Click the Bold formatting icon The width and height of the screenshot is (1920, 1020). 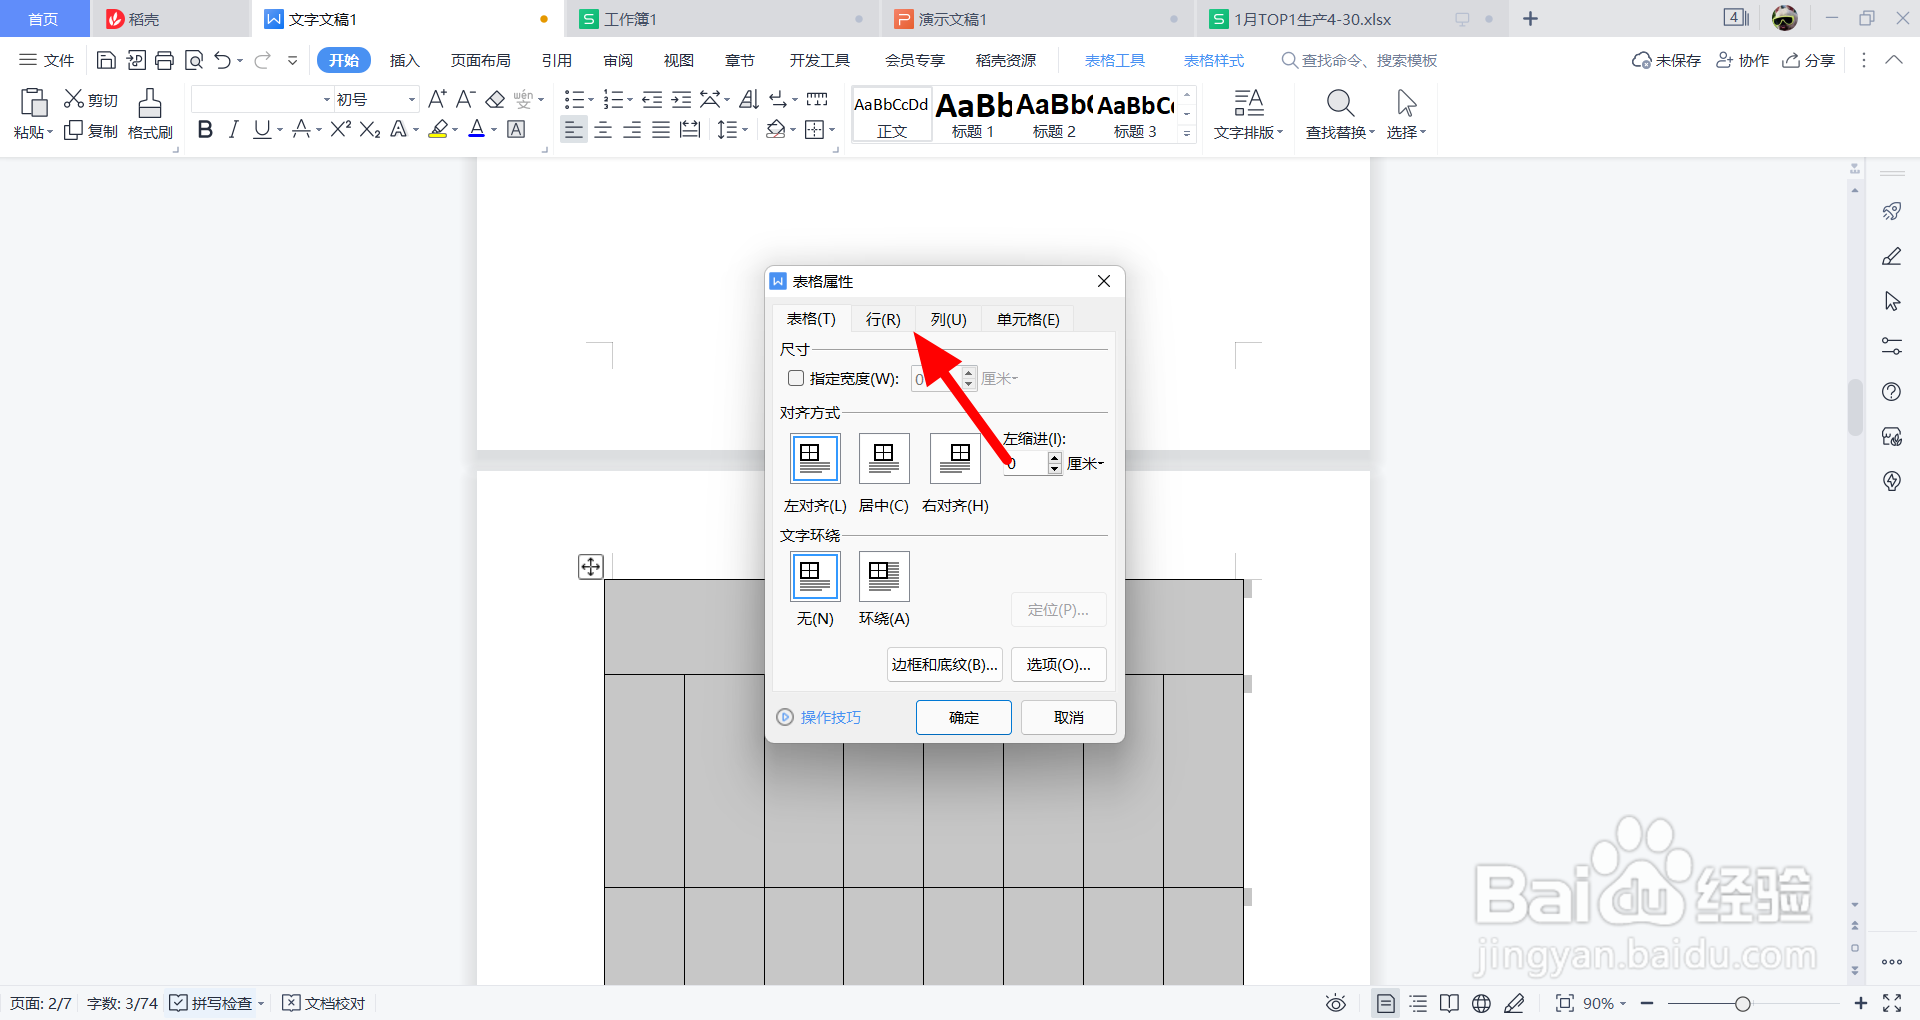205,129
